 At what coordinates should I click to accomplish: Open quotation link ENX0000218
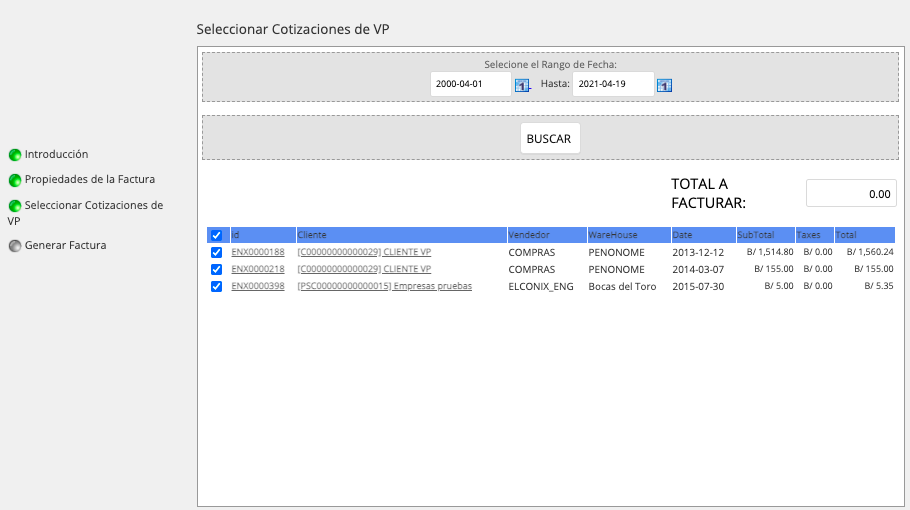tap(258, 269)
